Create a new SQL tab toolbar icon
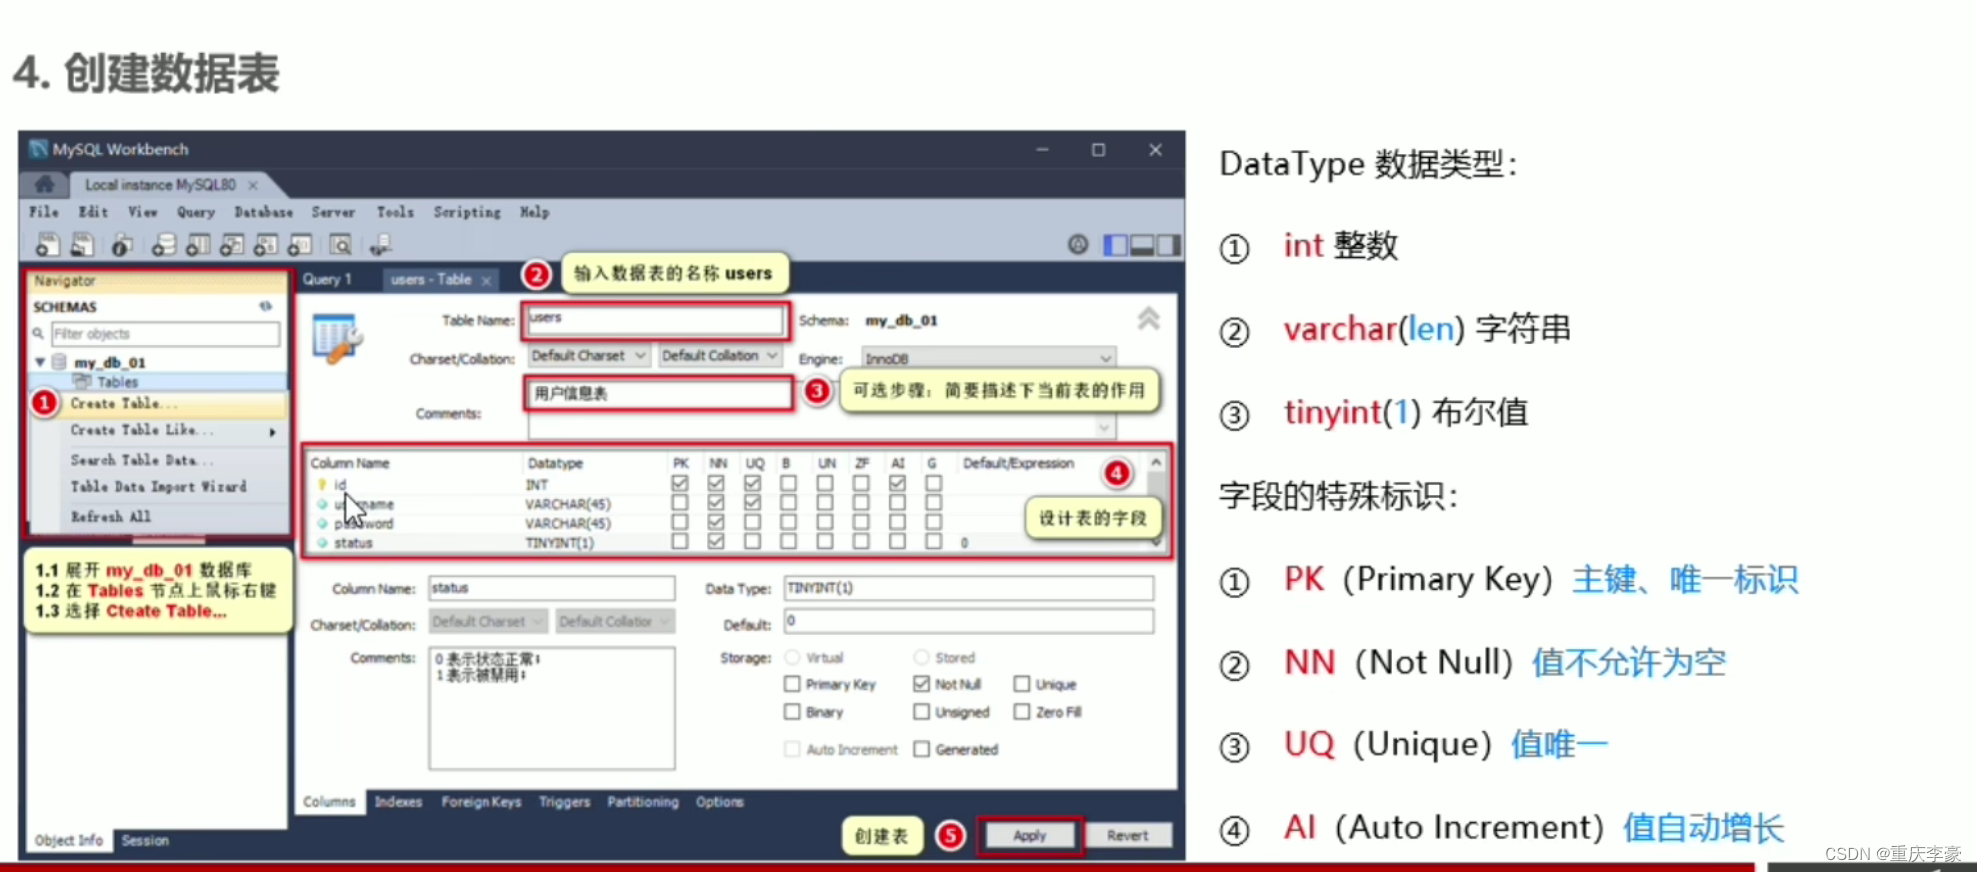 [x=47, y=244]
